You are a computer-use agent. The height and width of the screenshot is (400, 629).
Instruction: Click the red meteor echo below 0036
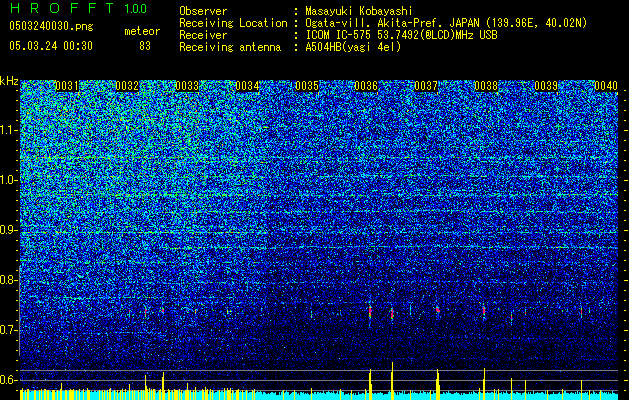pyautogui.click(x=370, y=312)
